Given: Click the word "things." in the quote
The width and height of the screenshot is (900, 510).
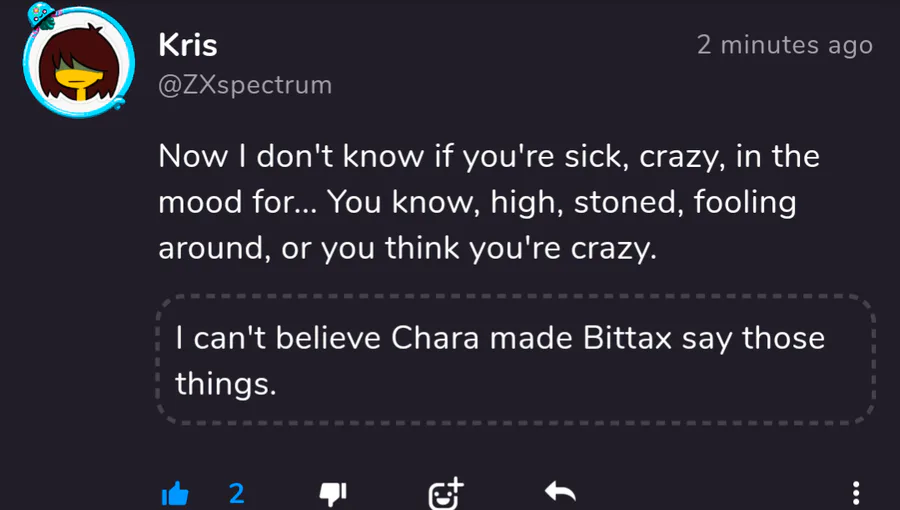Looking at the screenshot, I should coord(225,384).
